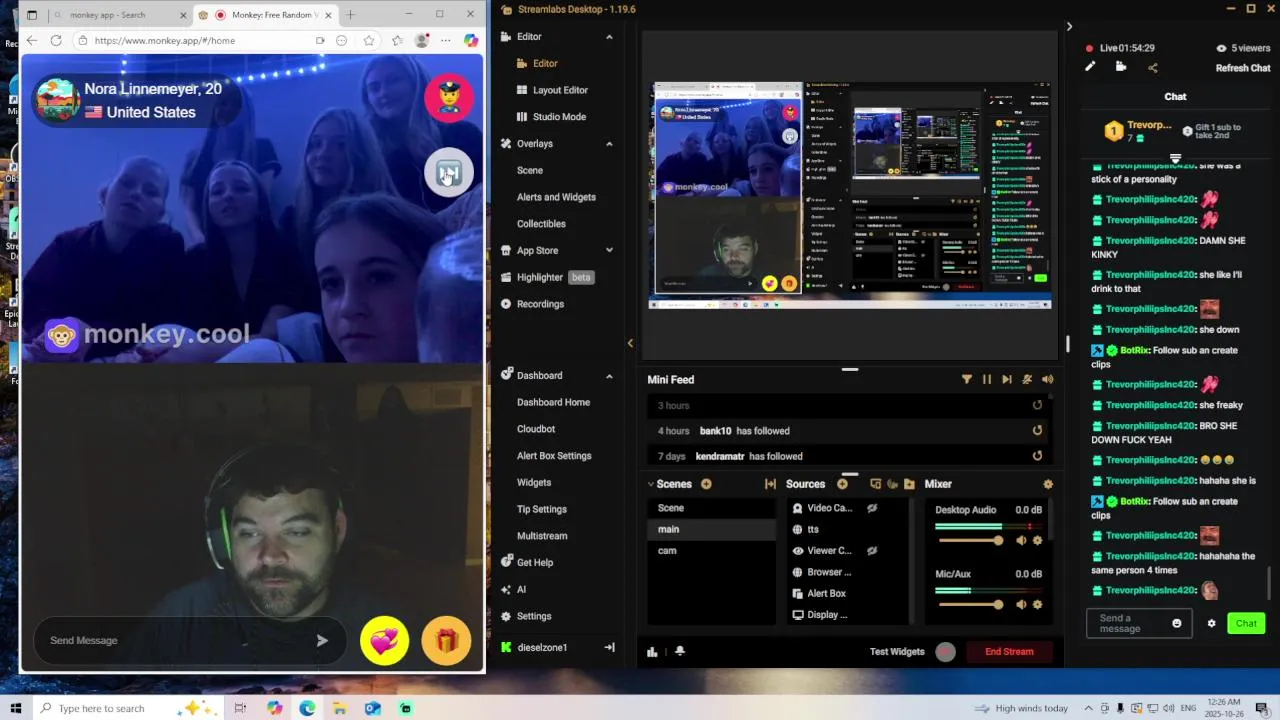The height and width of the screenshot is (720, 1280).
Task: Replay the kendramatr has followed alert
Action: tap(1037, 456)
